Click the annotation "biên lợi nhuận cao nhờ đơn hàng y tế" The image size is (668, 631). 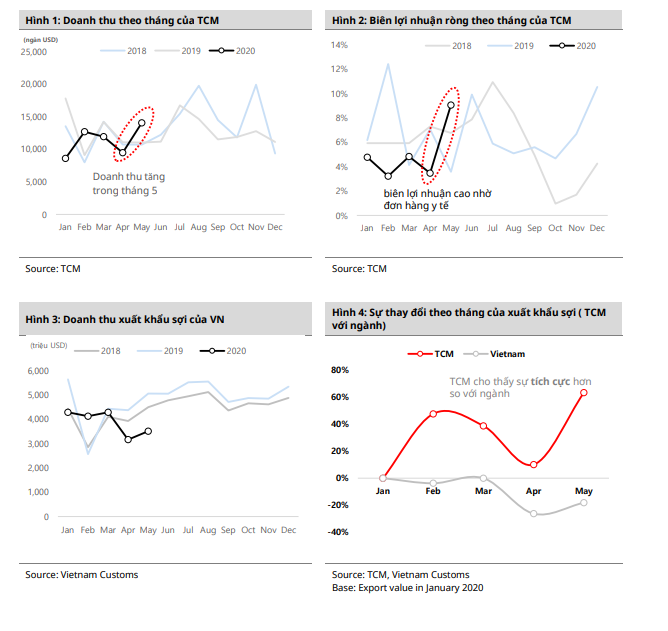pos(437,199)
